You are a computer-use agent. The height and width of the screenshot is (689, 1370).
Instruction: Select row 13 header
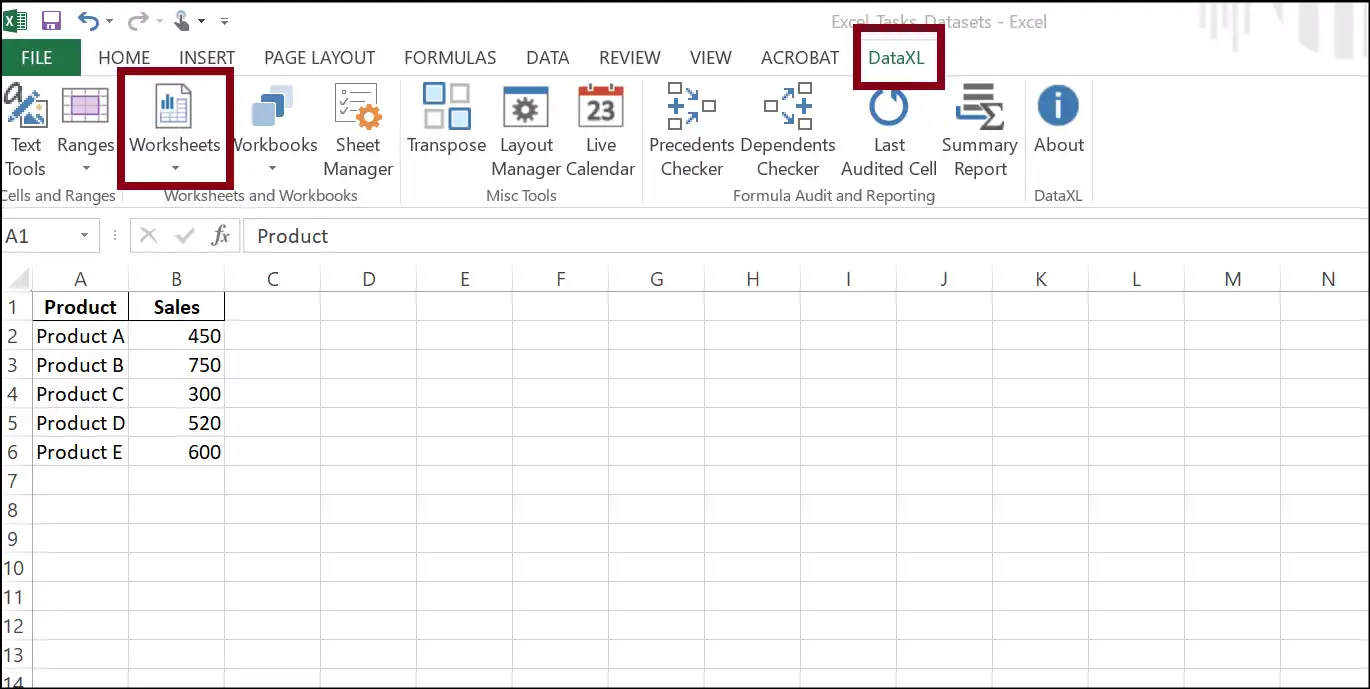[x=15, y=655]
